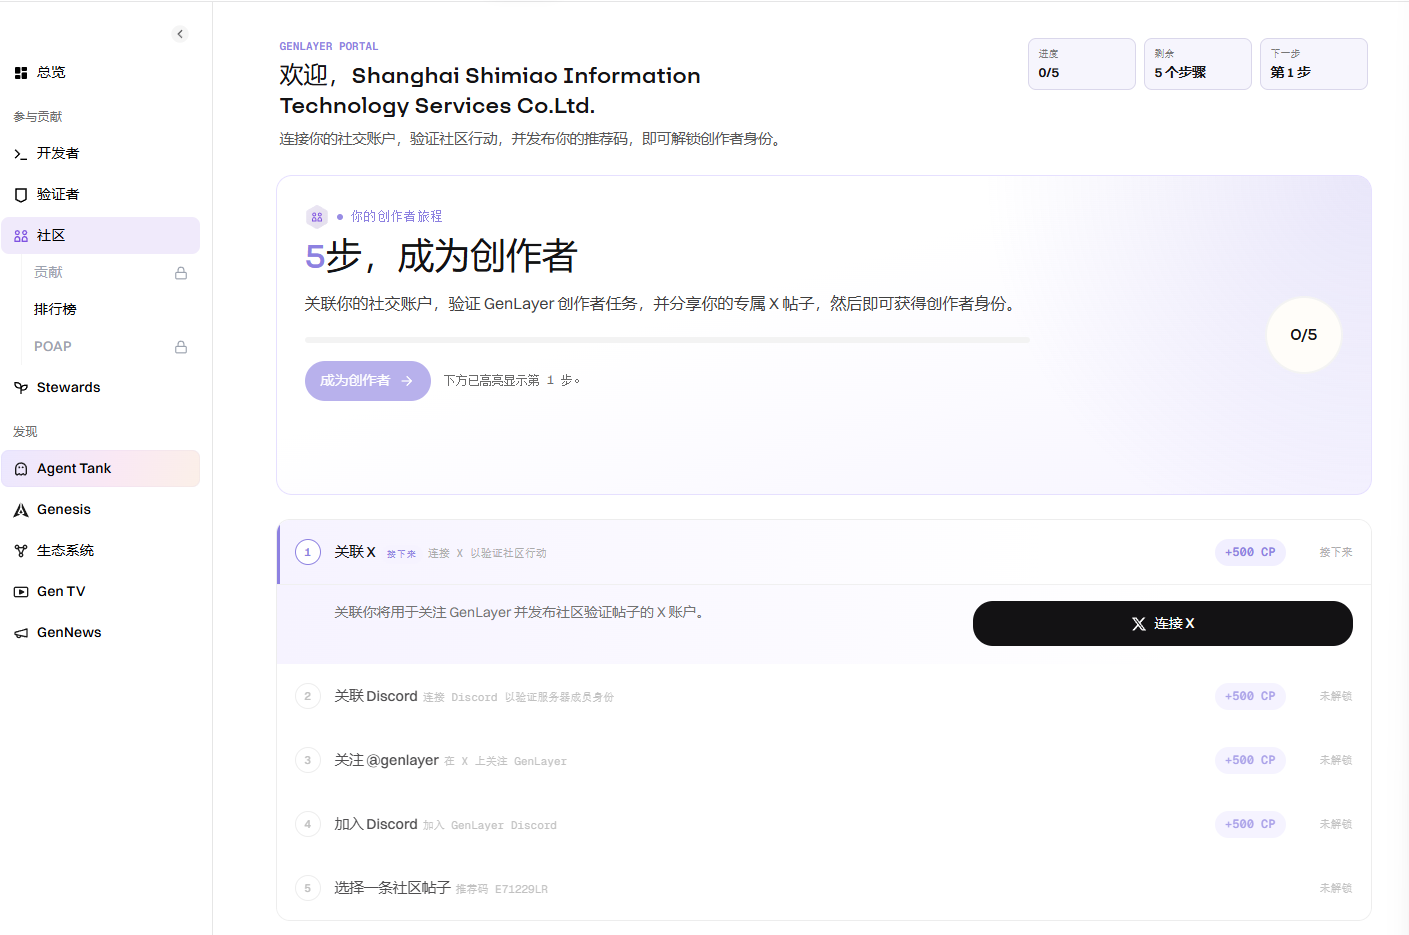
Task: Click the Genesis logo icon
Action: (21, 510)
